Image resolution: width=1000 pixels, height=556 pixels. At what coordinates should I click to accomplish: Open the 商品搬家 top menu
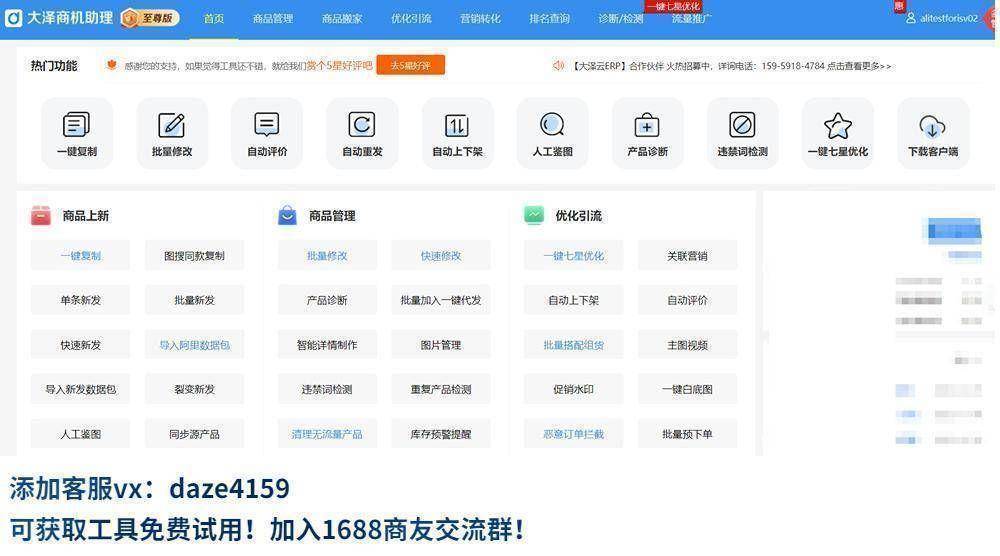click(342, 18)
